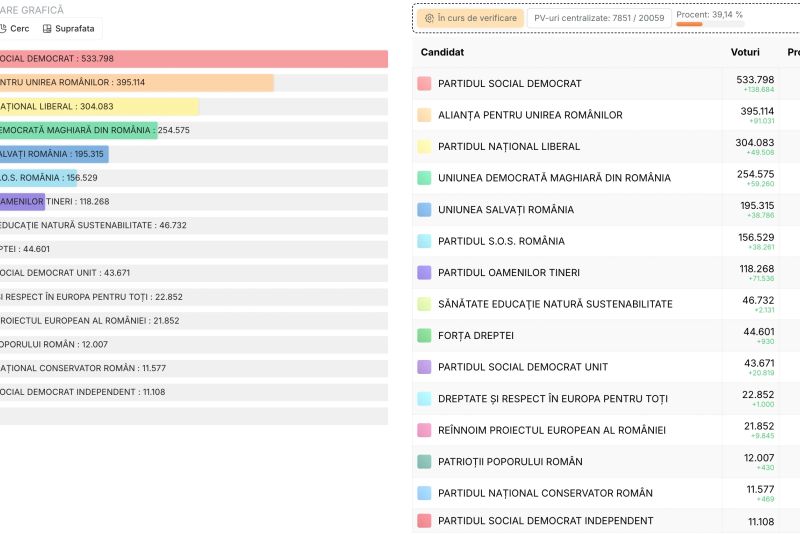Click the gear icon in the verification badge
Image resolution: width=800 pixels, height=534 pixels.
coord(429,18)
